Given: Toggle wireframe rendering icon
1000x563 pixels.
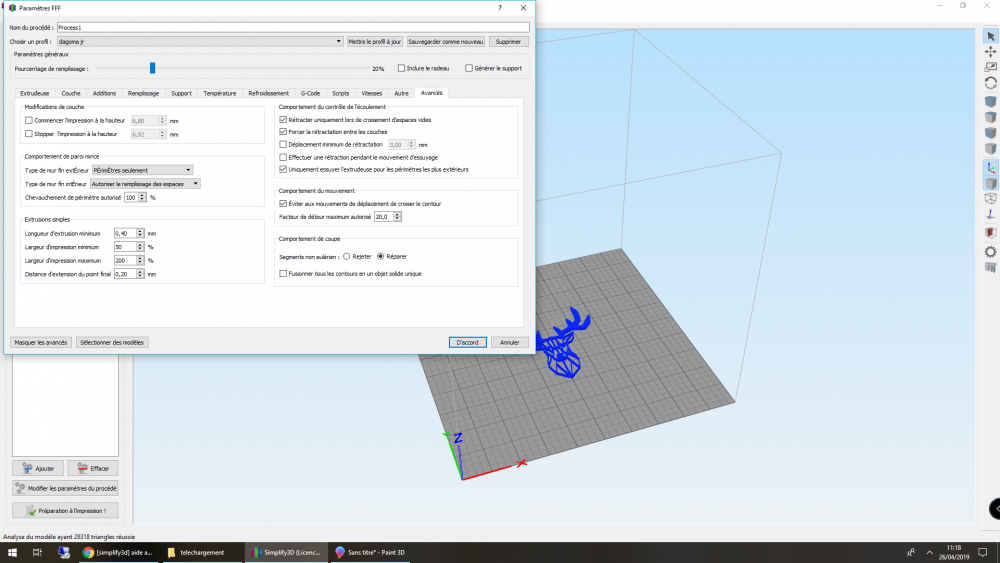Looking at the screenshot, I should 990,198.
